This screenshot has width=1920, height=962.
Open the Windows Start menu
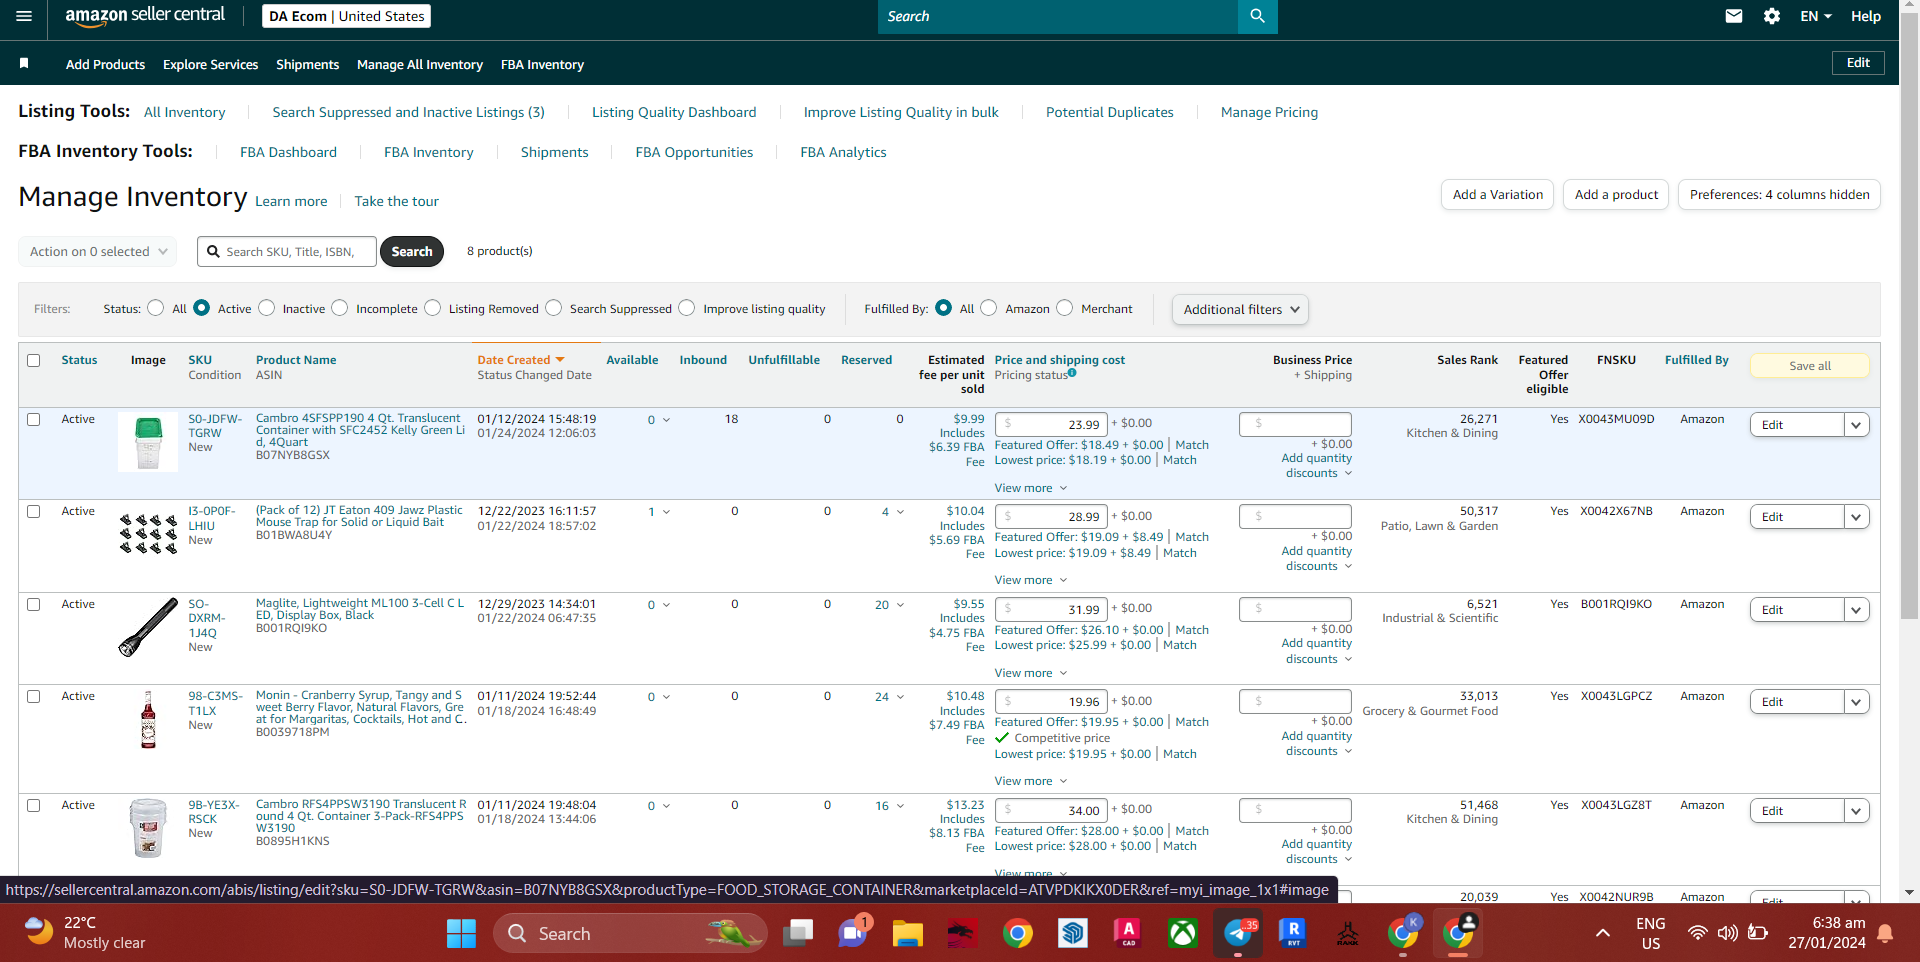(x=461, y=934)
